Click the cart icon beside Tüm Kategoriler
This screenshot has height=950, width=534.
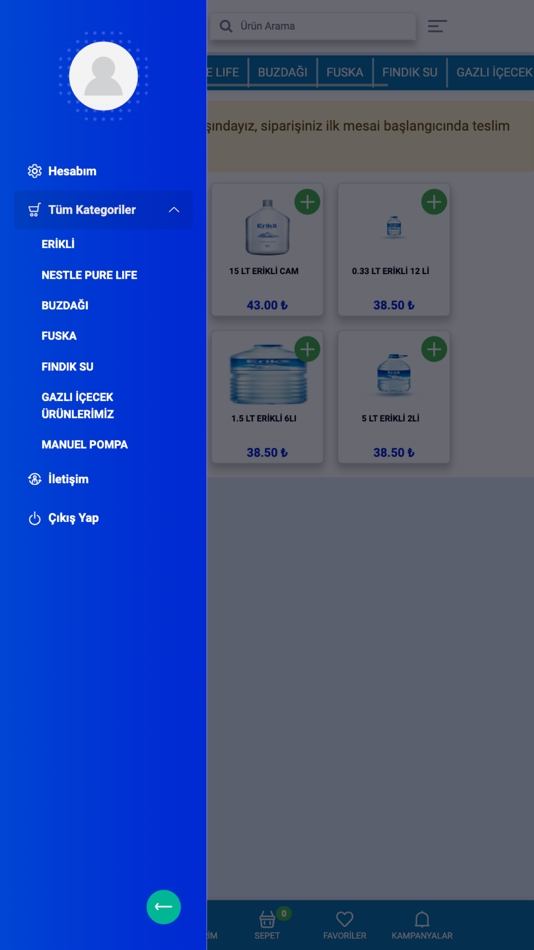coord(35,210)
